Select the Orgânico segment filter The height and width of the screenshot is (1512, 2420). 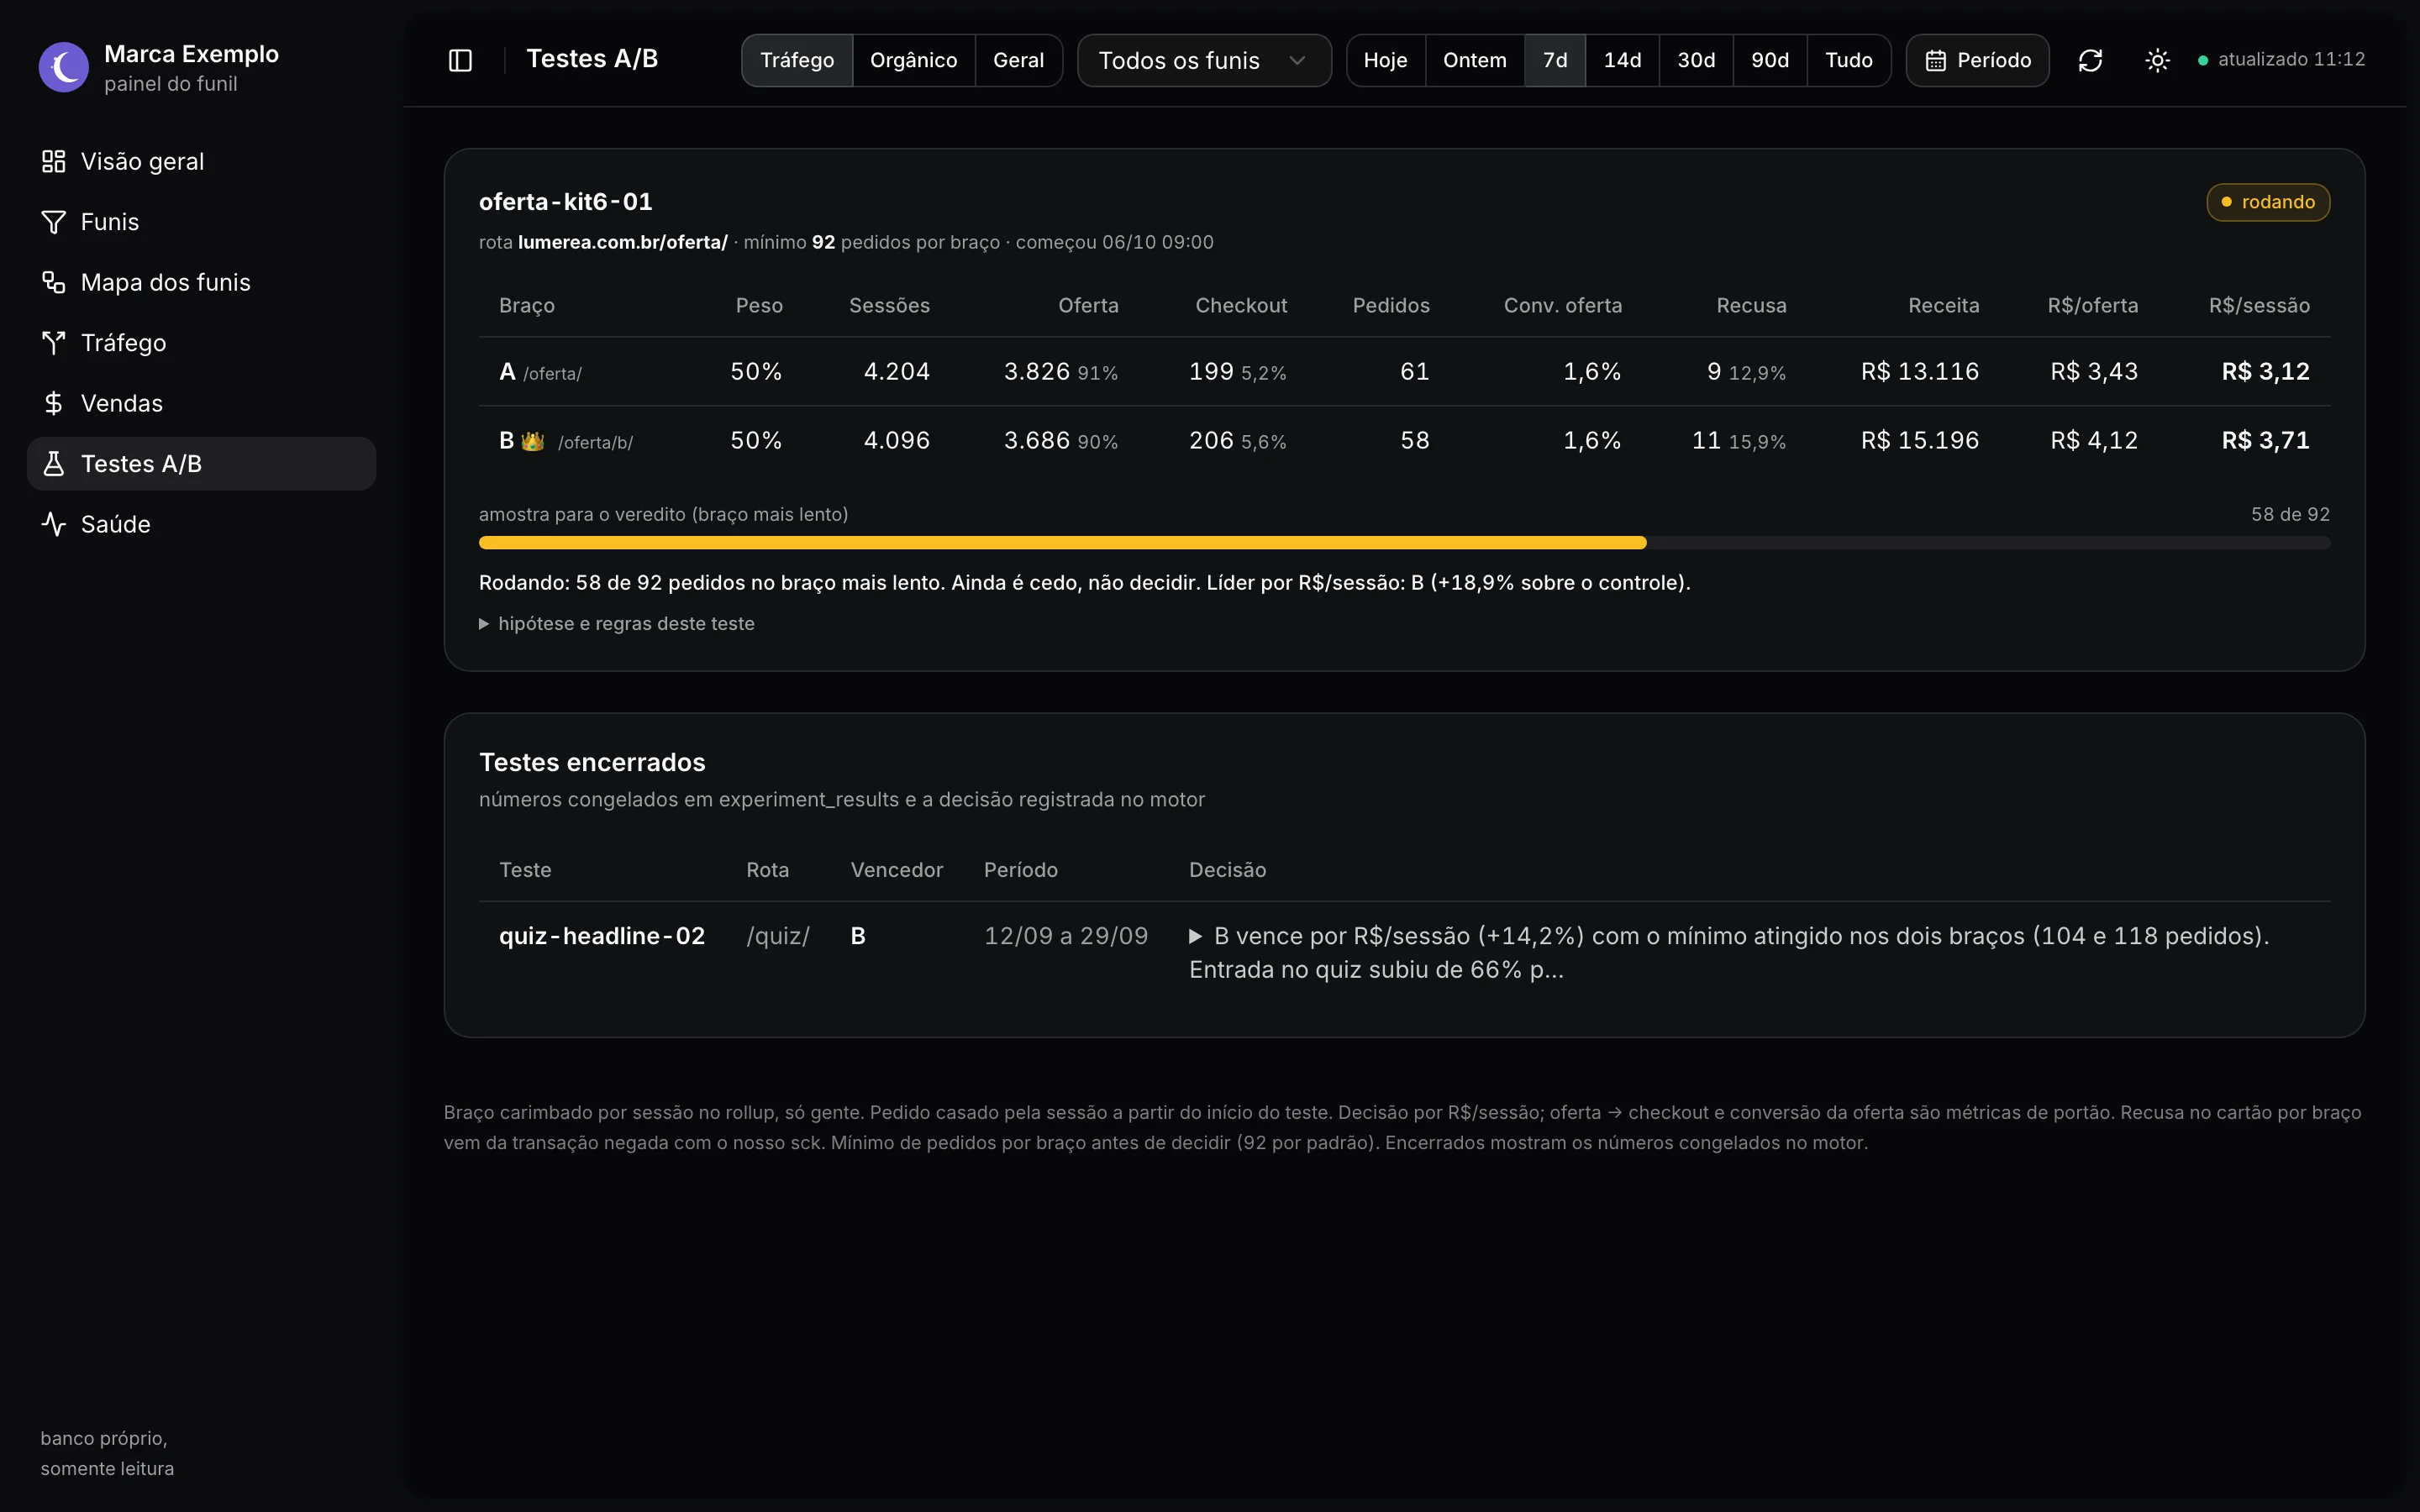[x=913, y=60]
